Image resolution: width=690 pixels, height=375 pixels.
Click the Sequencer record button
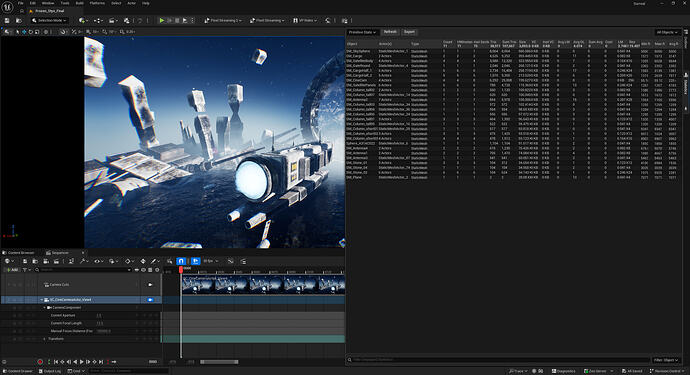[40, 362]
